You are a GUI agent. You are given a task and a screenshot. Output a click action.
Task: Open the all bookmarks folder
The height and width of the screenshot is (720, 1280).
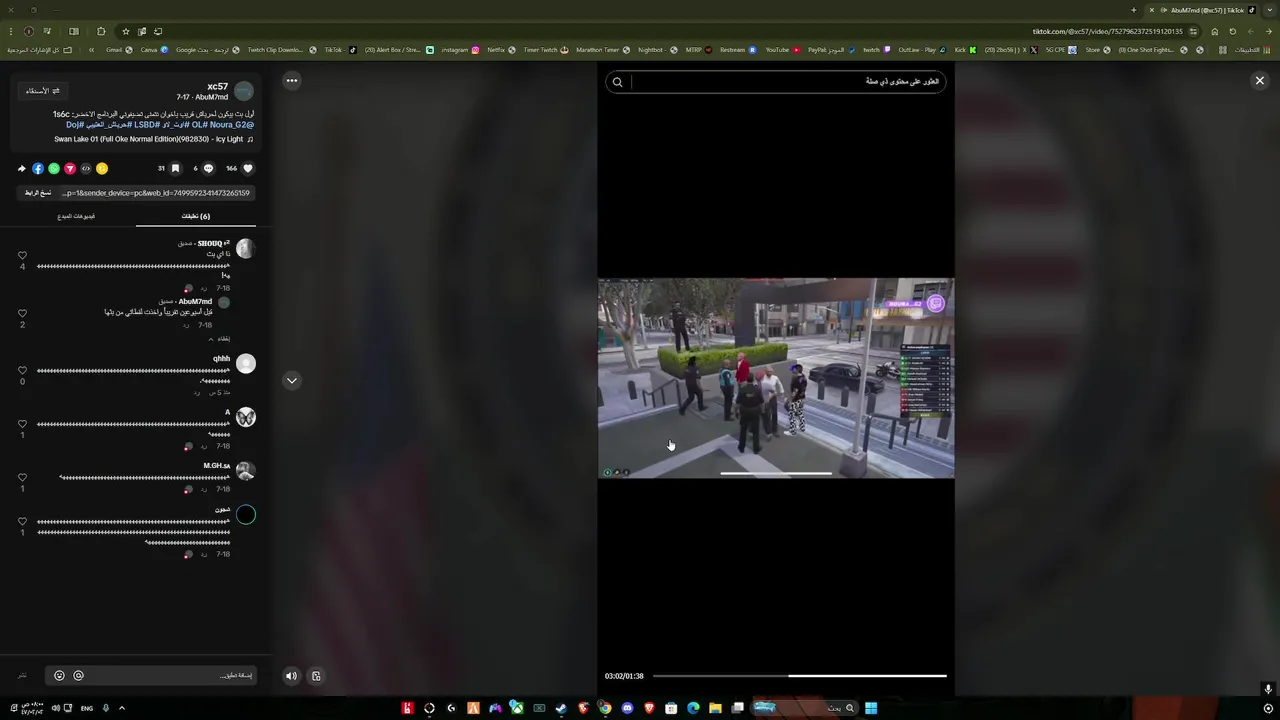[40, 49]
